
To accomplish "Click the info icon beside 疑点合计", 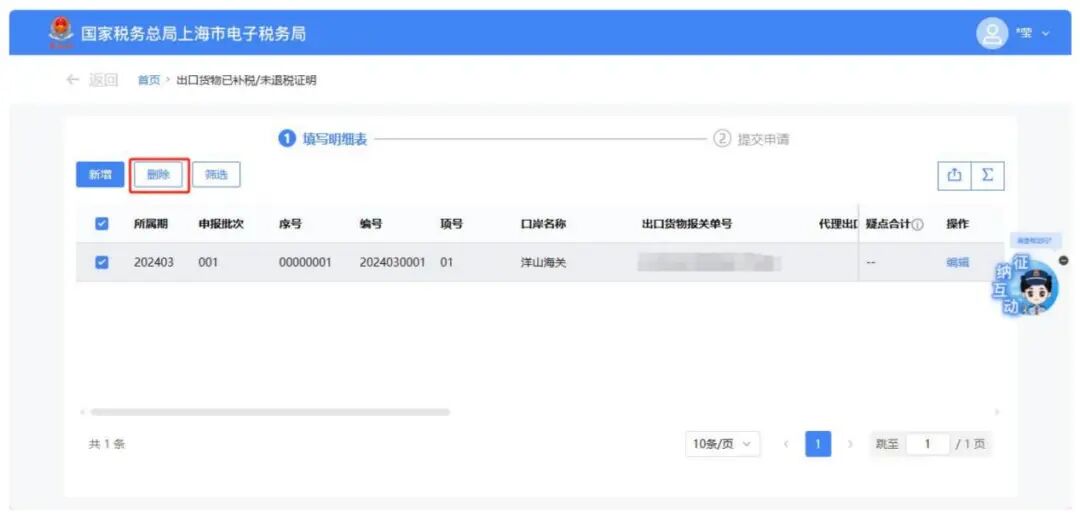I will coord(917,225).
